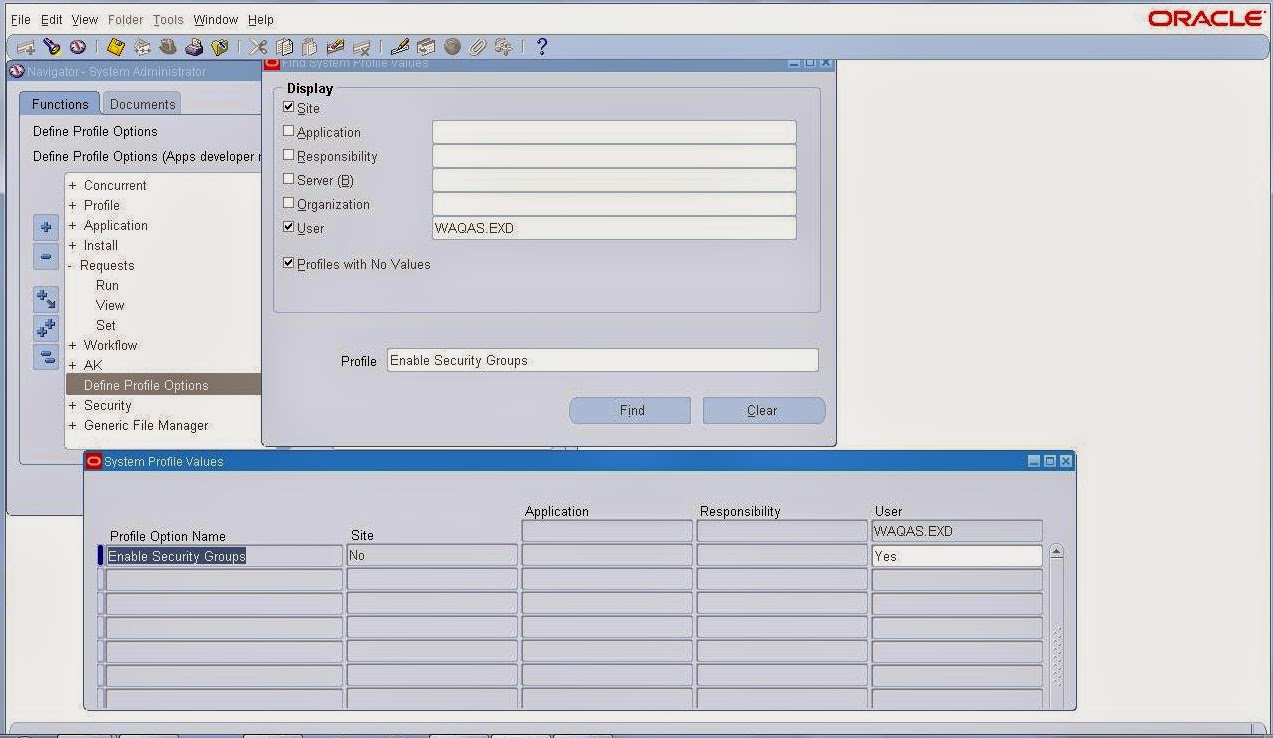Uncheck the Site display checkbox
This screenshot has width=1273, height=738.
pyautogui.click(x=288, y=108)
